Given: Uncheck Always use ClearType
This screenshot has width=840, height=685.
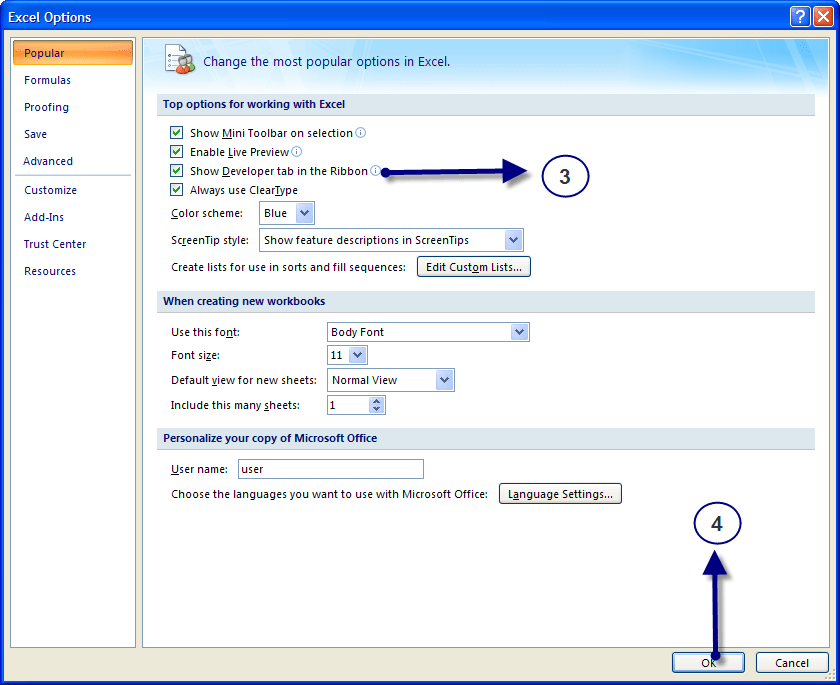Looking at the screenshot, I should [x=177, y=189].
